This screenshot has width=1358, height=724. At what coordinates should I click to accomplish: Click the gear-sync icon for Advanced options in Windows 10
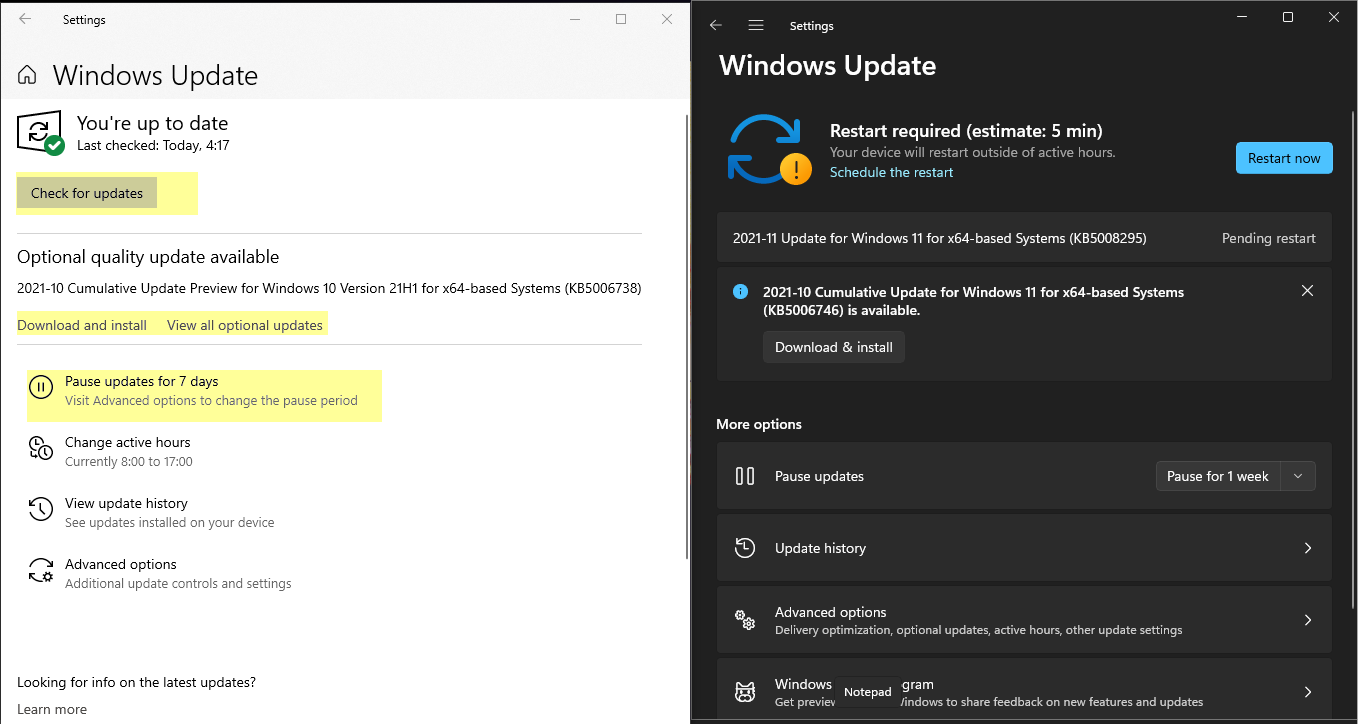pos(40,570)
